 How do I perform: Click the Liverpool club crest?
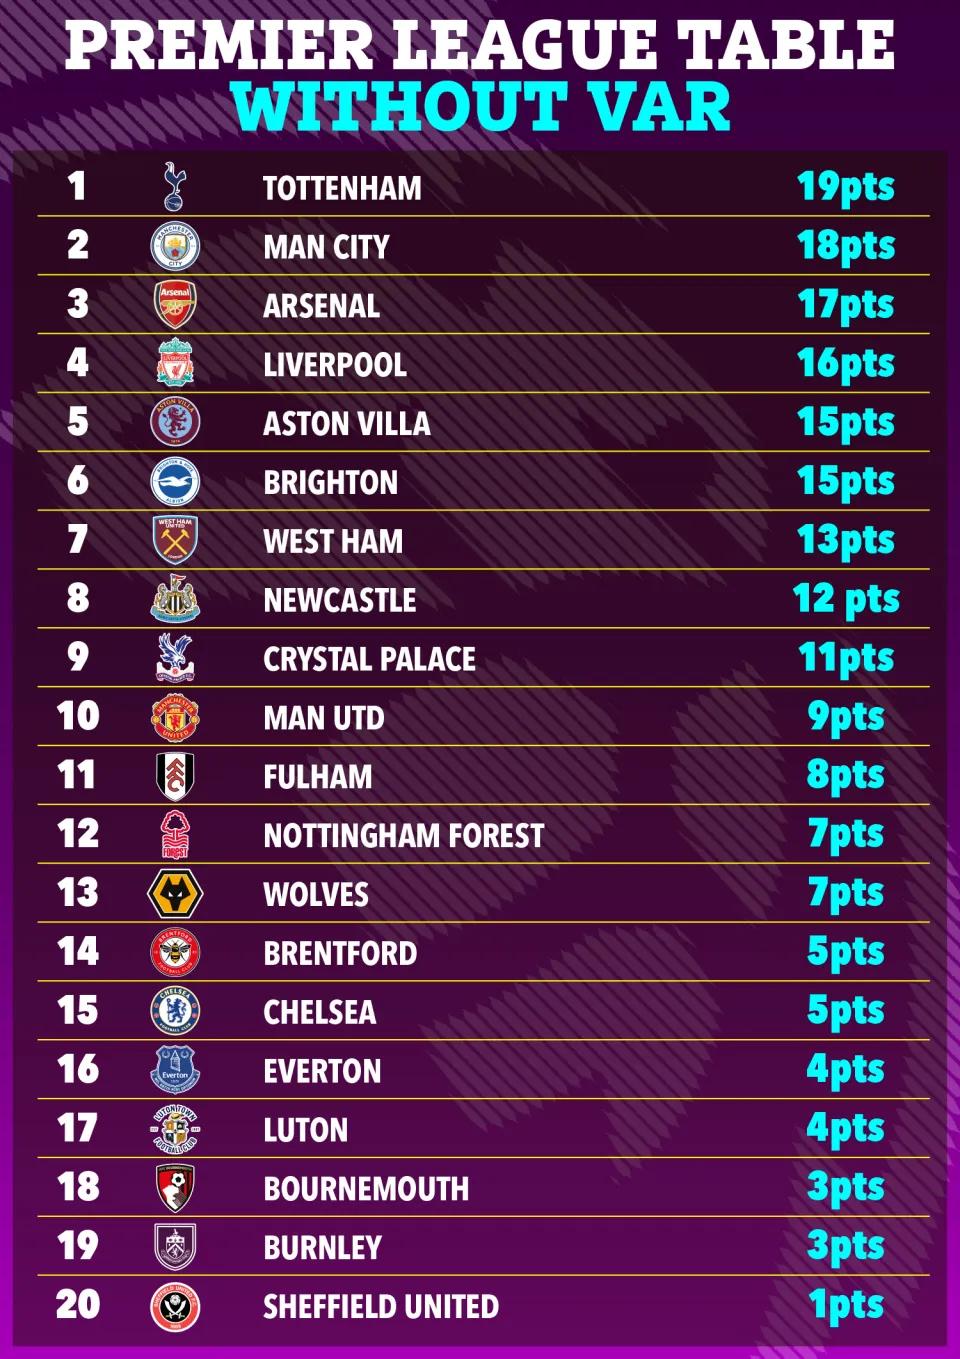click(175, 364)
